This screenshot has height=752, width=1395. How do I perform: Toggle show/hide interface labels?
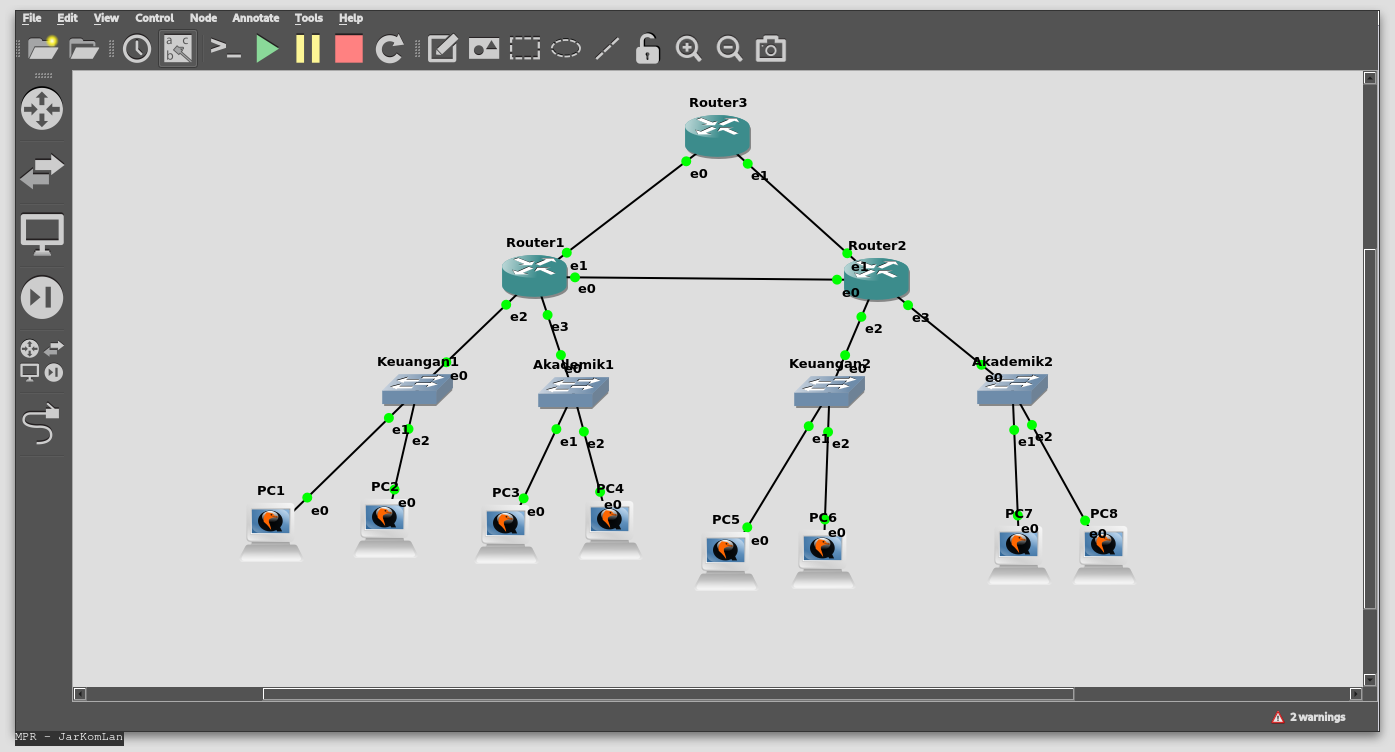click(x=179, y=48)
